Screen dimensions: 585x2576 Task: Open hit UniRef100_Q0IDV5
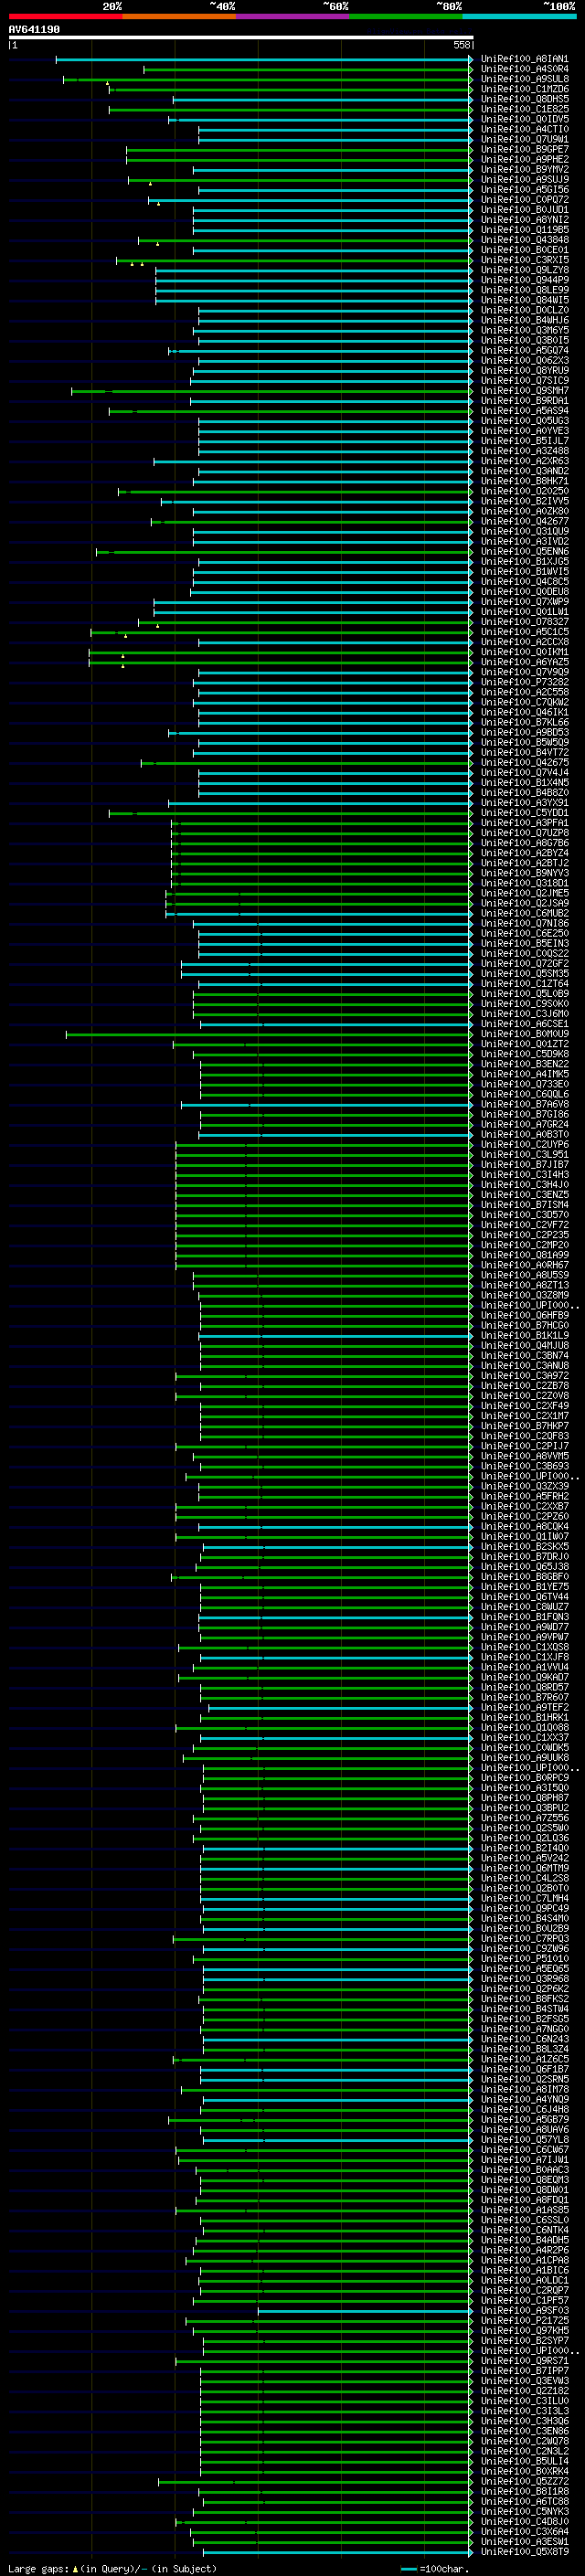[x=524, y=120]
